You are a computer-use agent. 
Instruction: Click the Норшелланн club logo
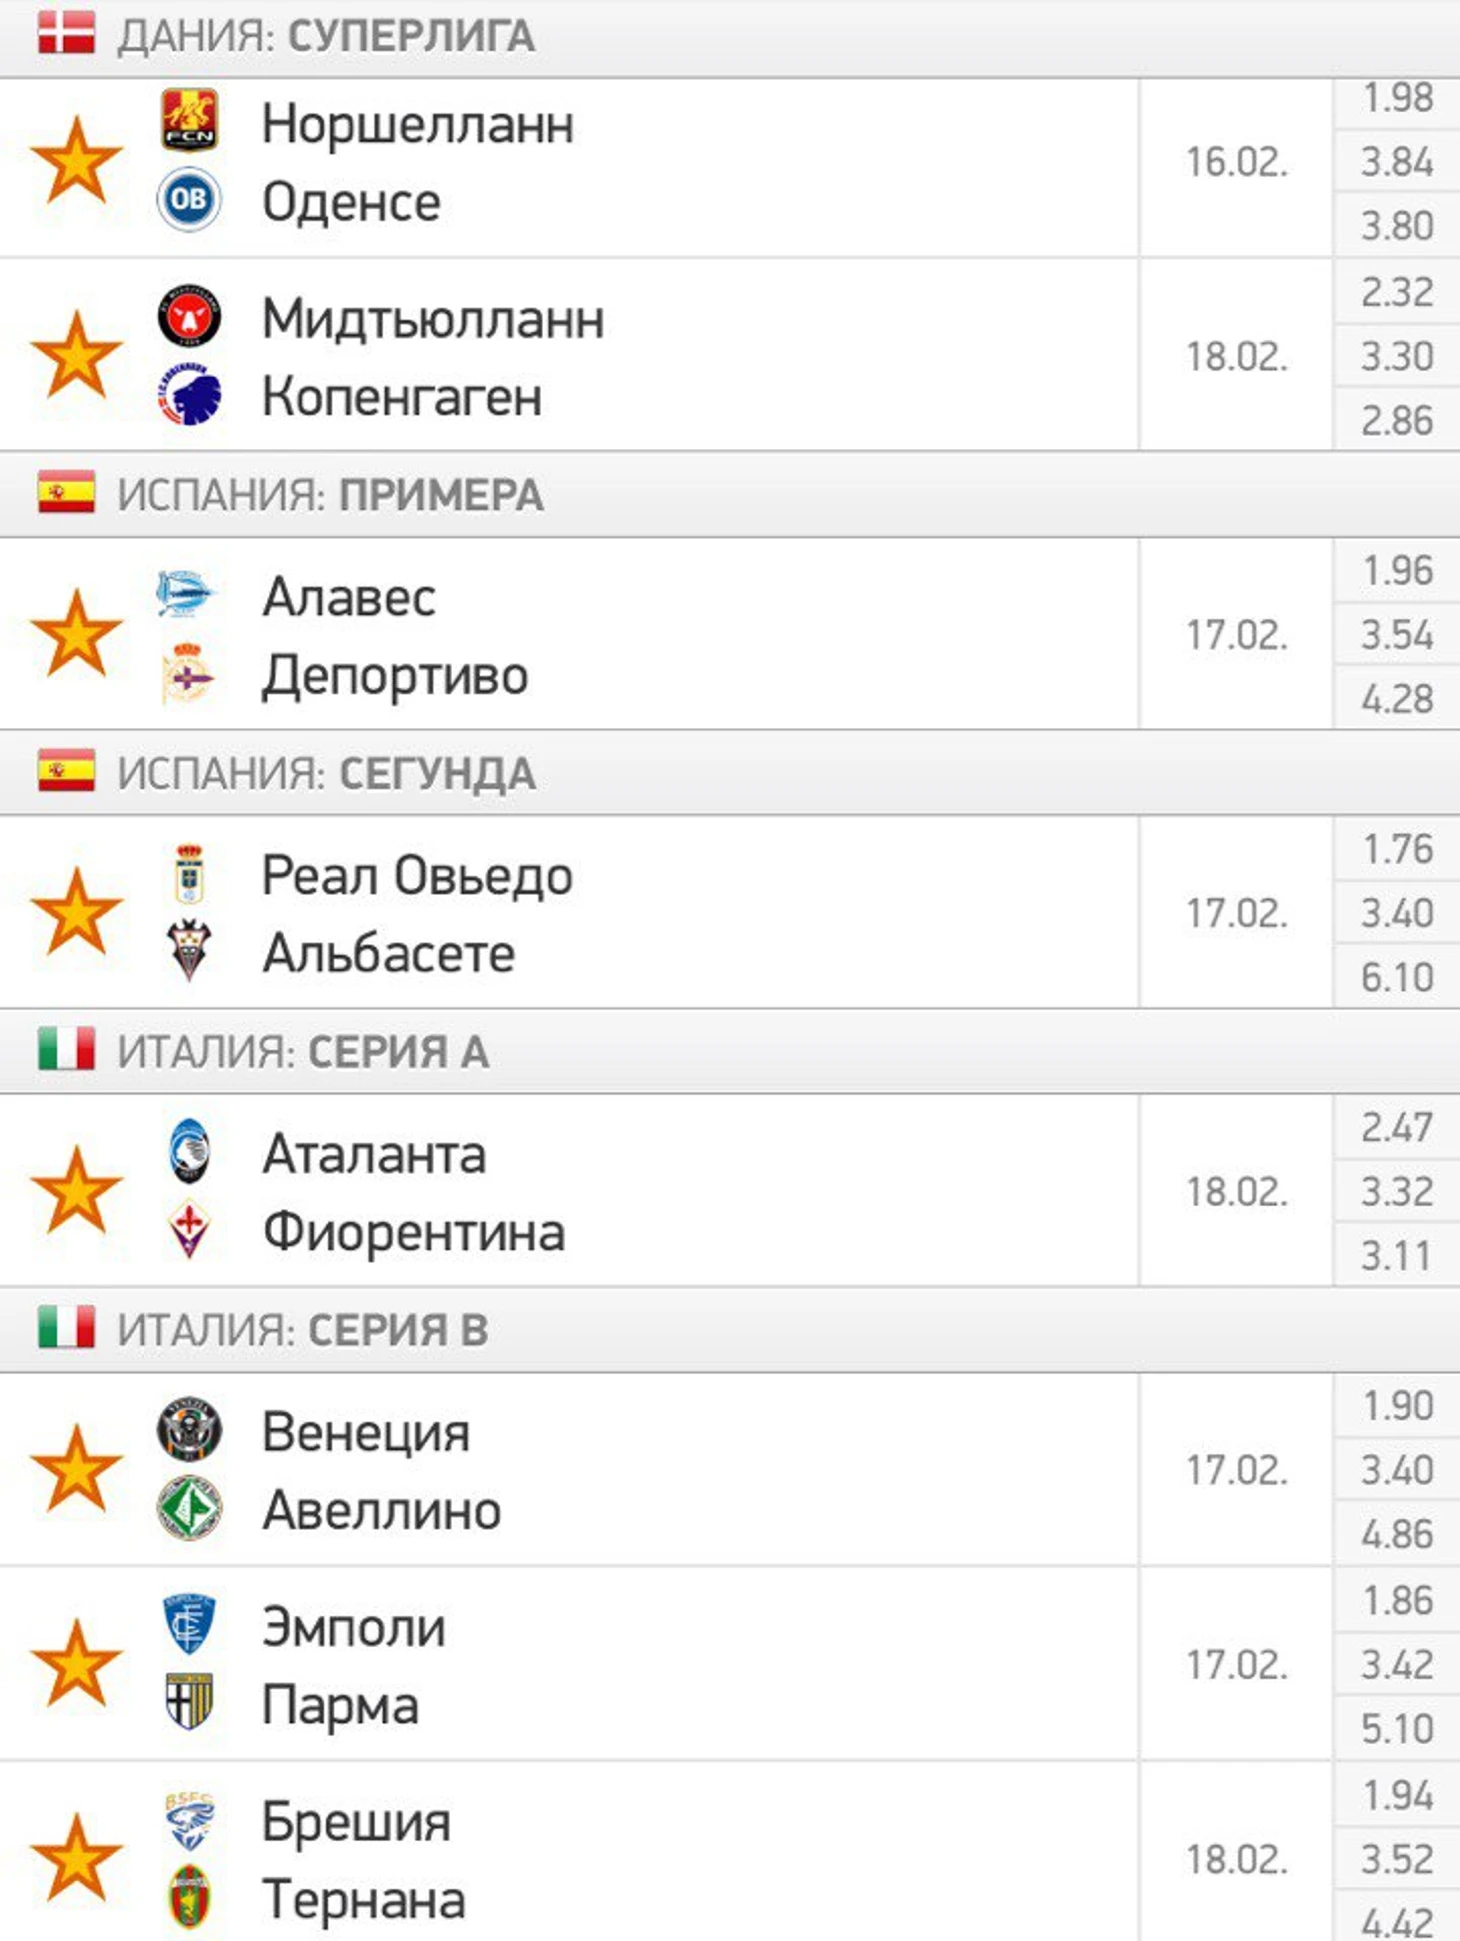(x=189, y=120)
